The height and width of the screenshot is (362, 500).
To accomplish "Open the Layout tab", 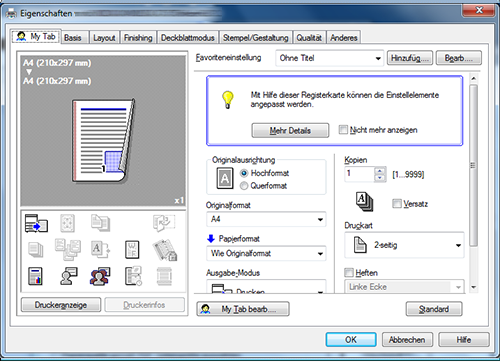I will pos(104,38).
